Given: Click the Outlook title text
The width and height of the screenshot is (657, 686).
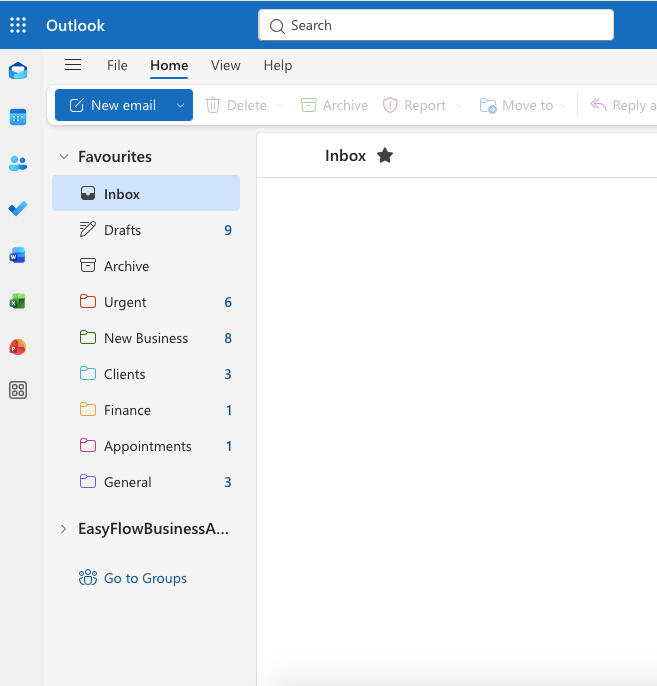Looking at the screenshot, I should (75, 25).
